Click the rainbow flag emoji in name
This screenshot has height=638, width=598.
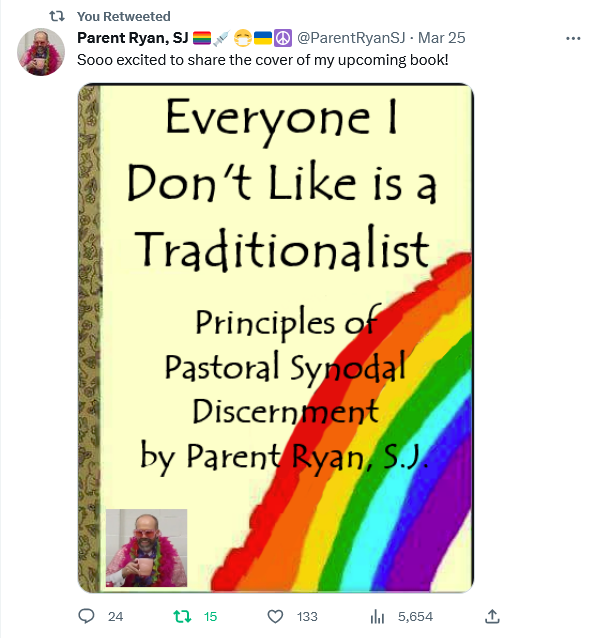click(x=202, y=38)
